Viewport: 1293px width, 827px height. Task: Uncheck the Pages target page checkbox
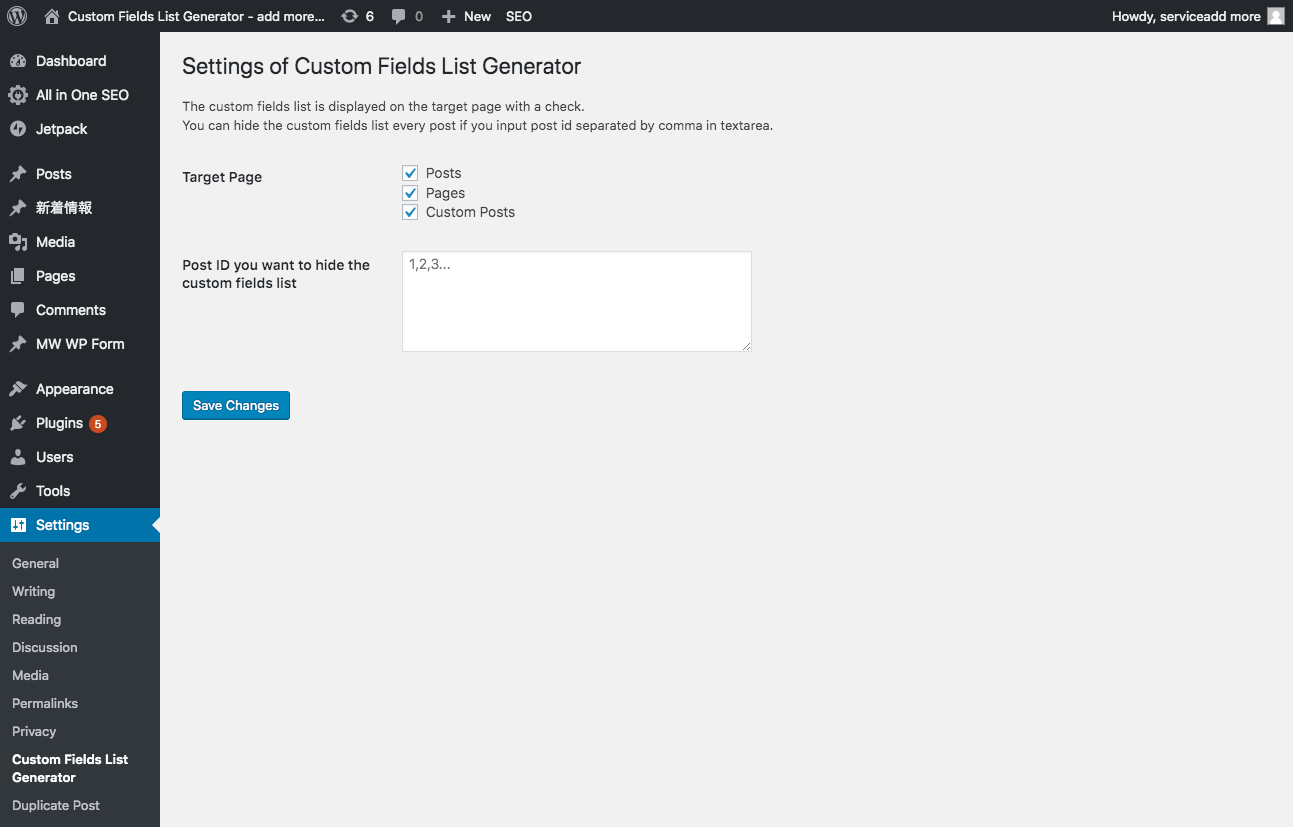pyautogui.click(x=410, y=193)
